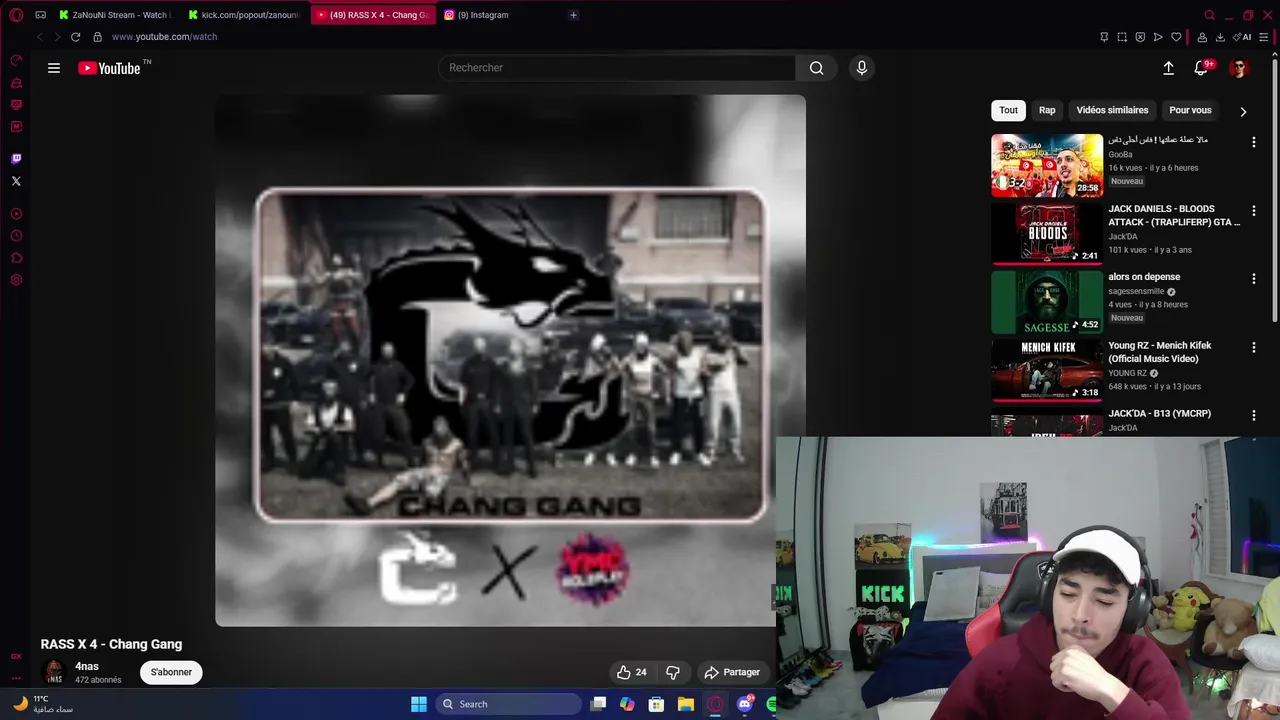
Task: Select the Pour vous filter chip
Action: tap(1190, 110)
